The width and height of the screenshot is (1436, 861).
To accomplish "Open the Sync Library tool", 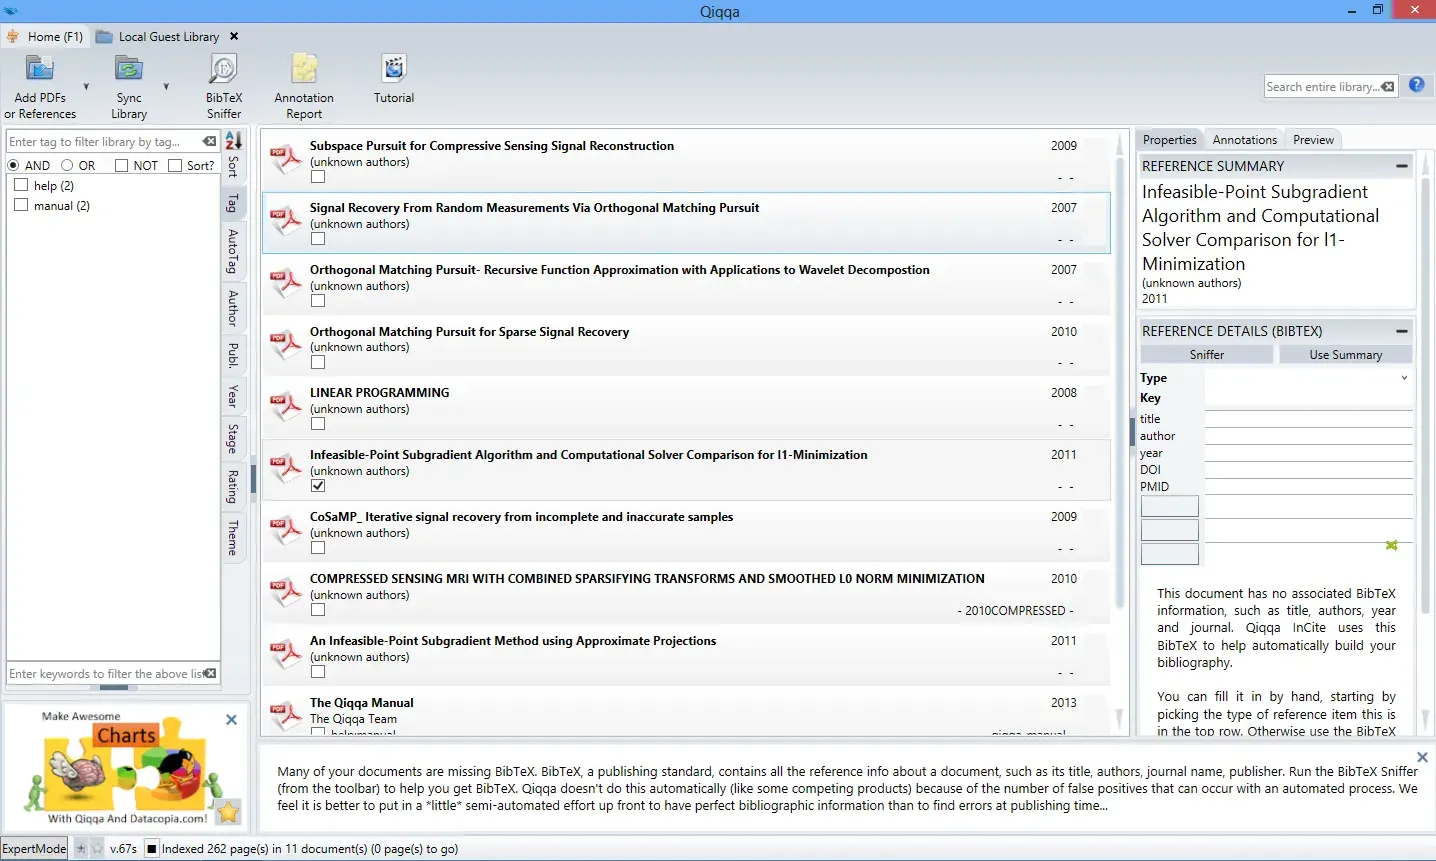I will click(129, 70).
